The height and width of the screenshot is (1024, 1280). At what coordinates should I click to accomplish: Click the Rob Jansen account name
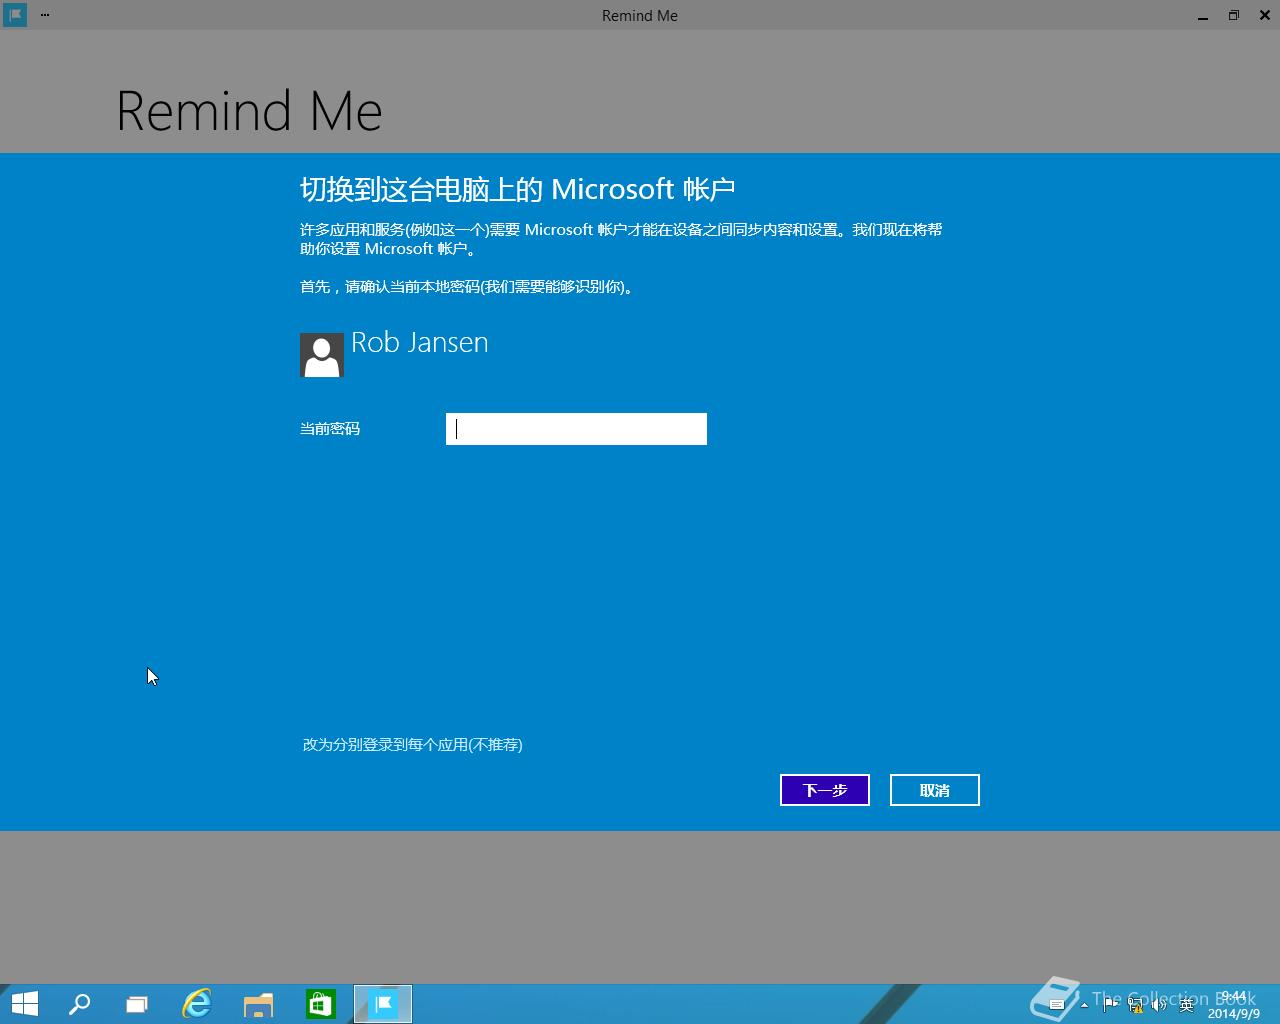pyautogui.click(x=420, y=343)
